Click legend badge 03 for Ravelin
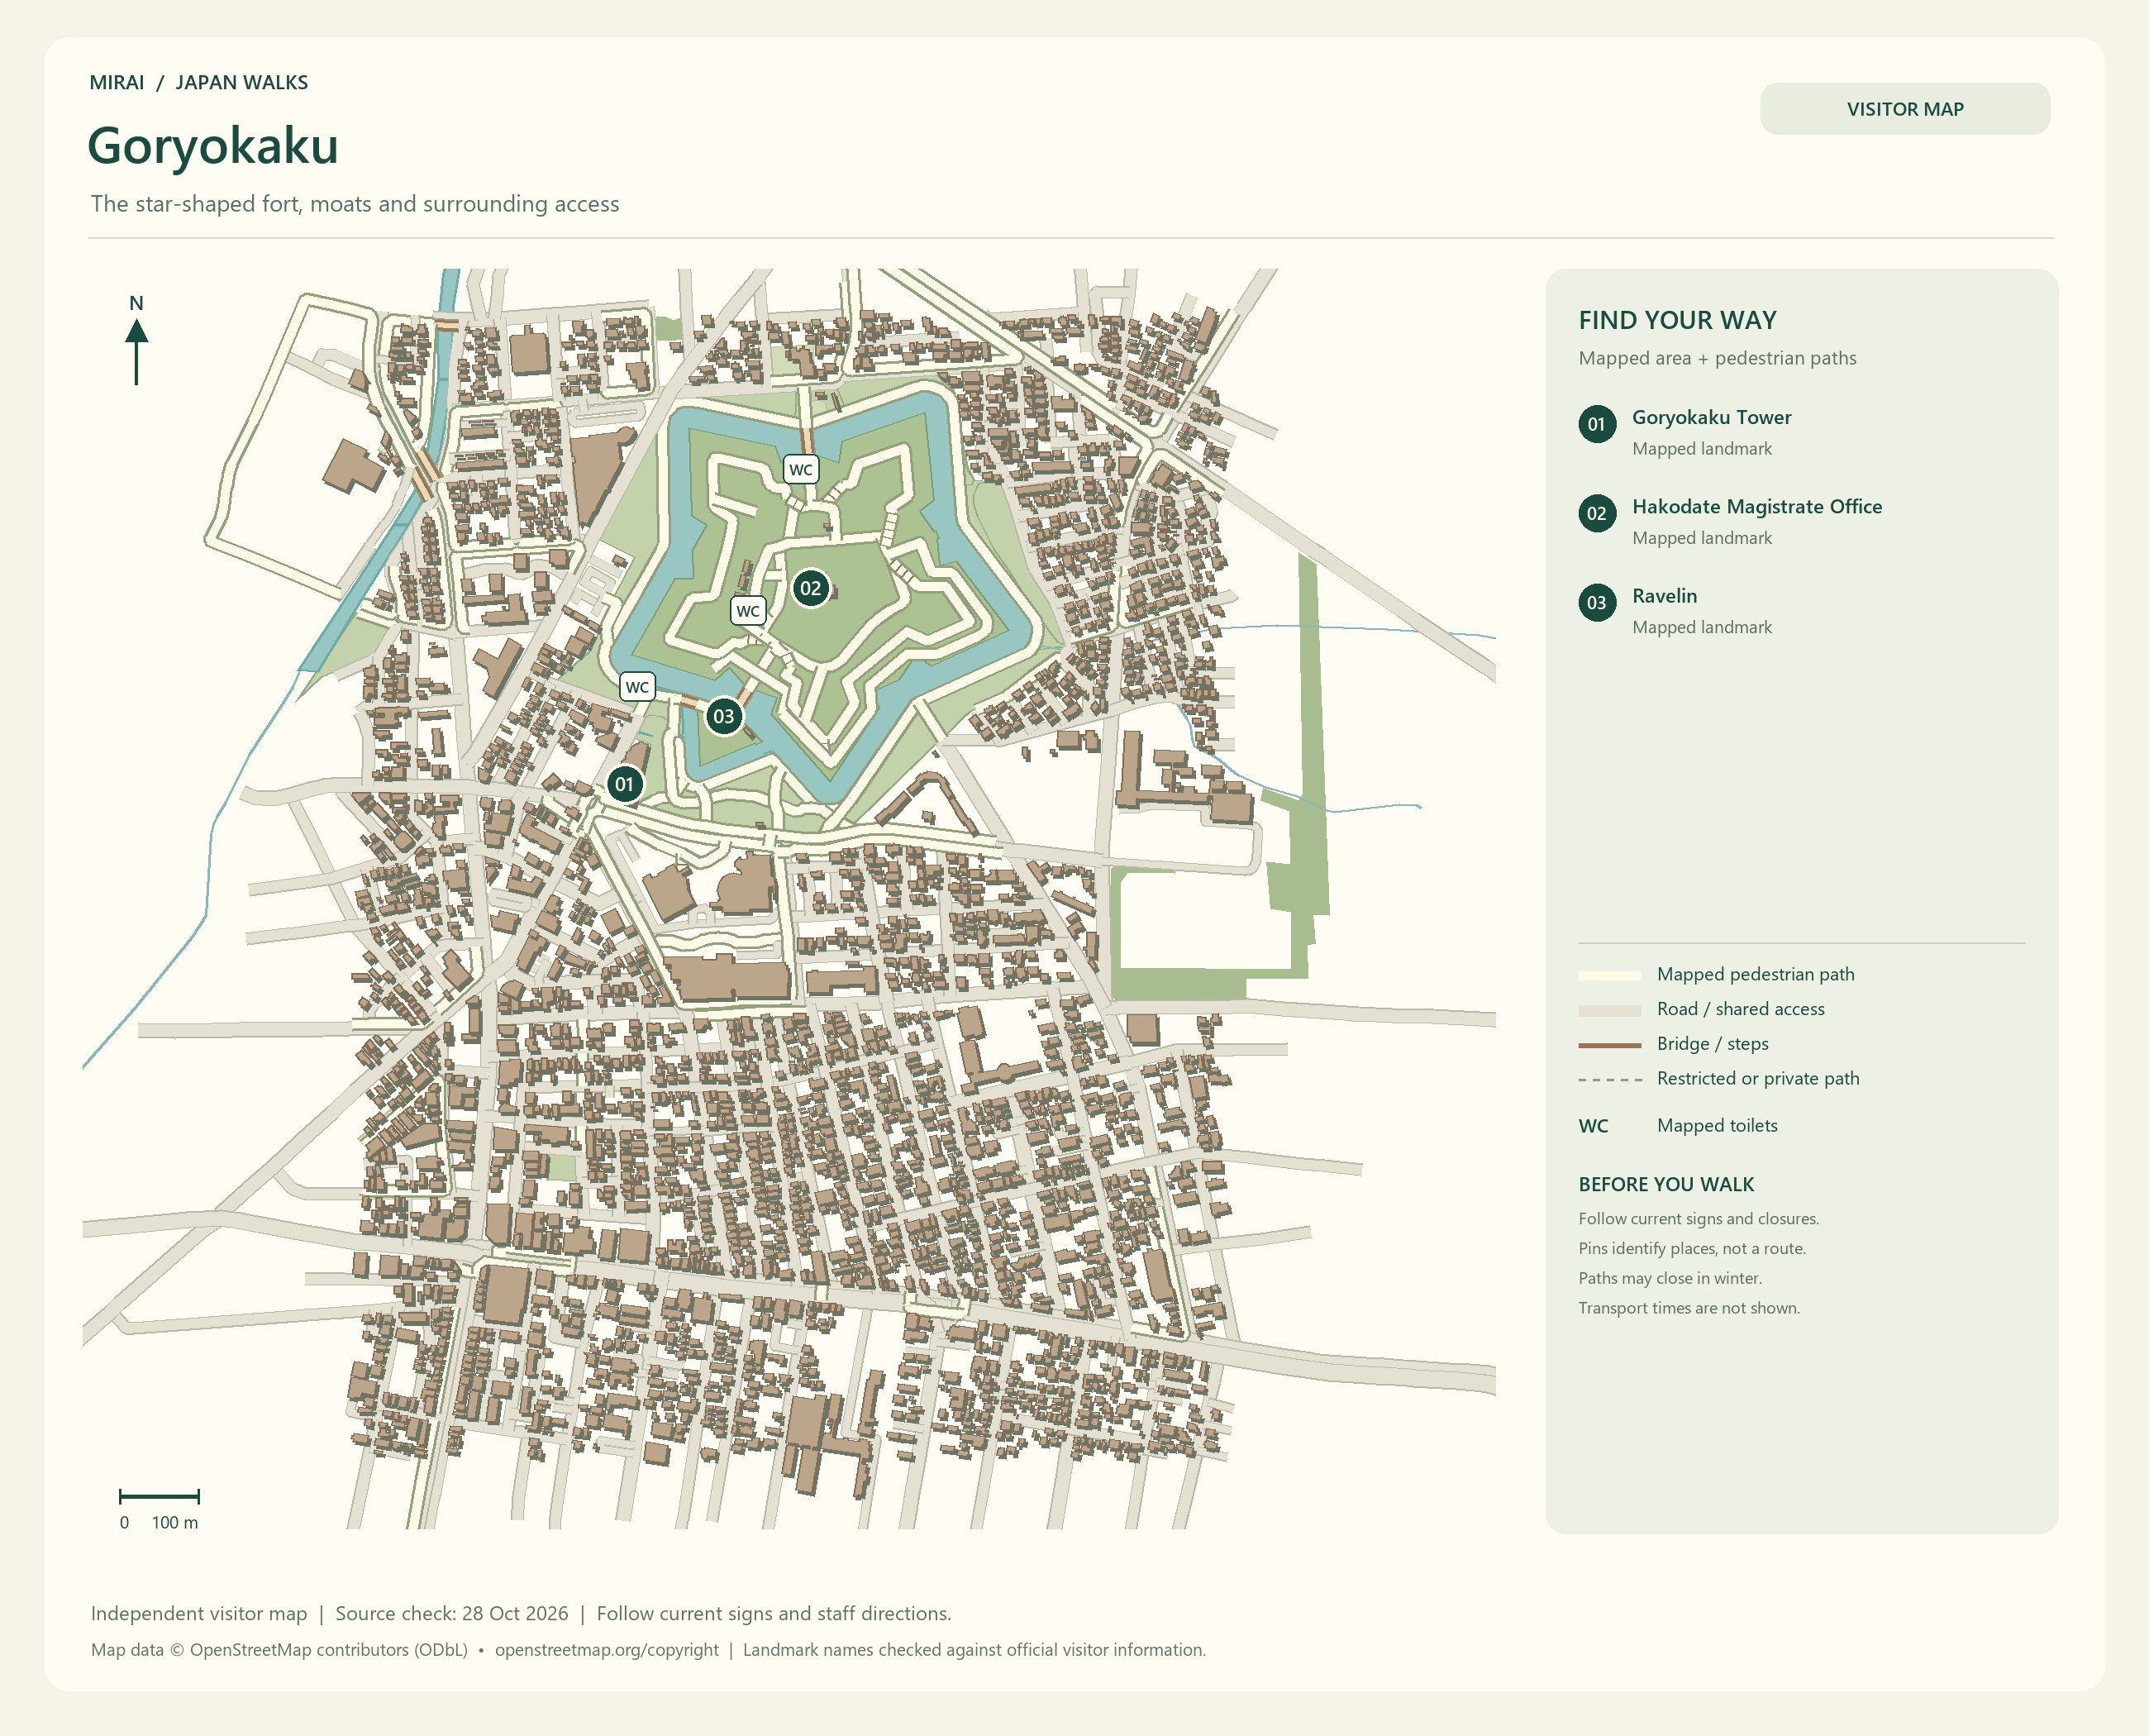 [1596, 603]
